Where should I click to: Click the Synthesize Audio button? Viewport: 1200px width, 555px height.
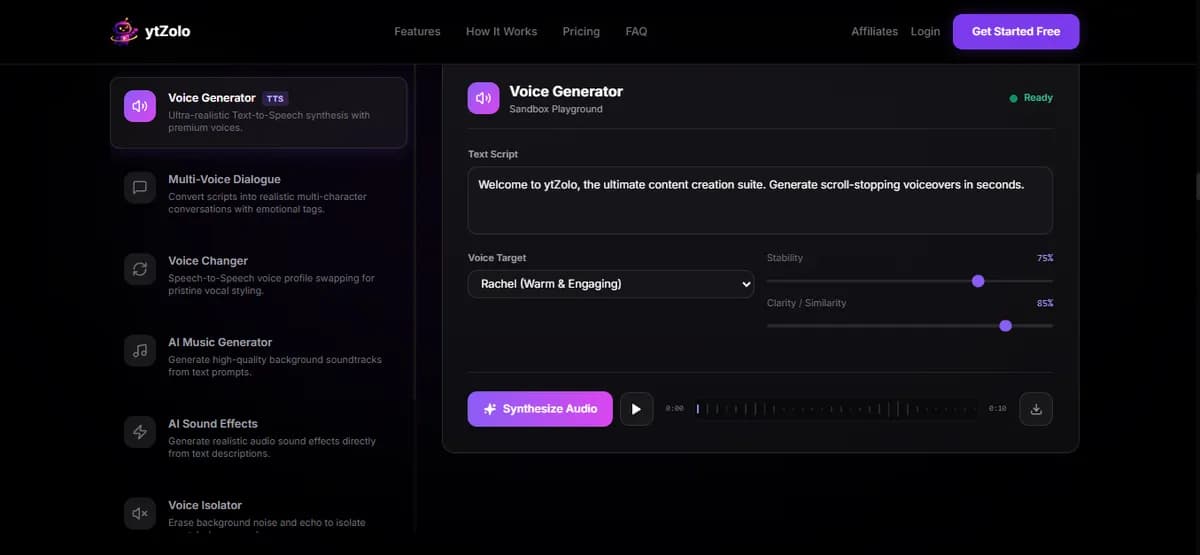click(x=540, y=409)
